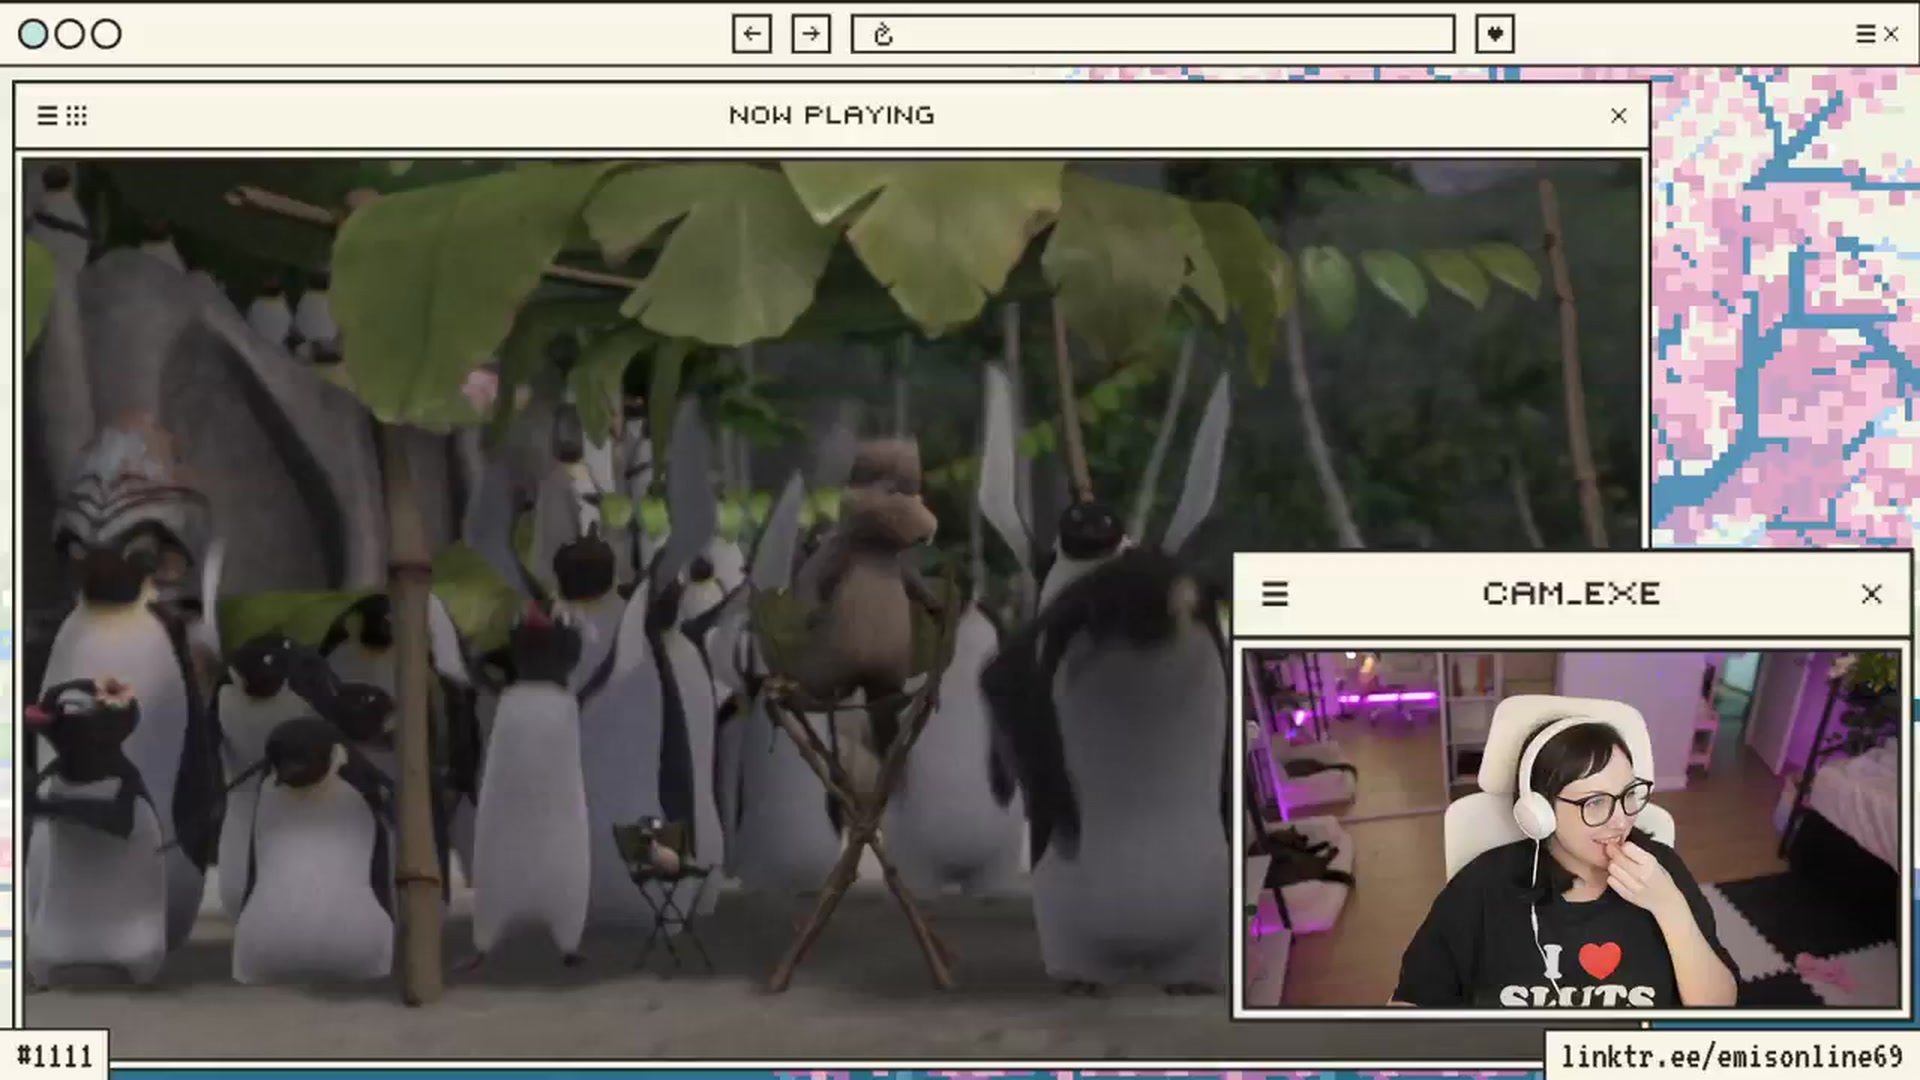Click the heart favorite button
Viewport: 1920px width, 1080px height.
1495,34
